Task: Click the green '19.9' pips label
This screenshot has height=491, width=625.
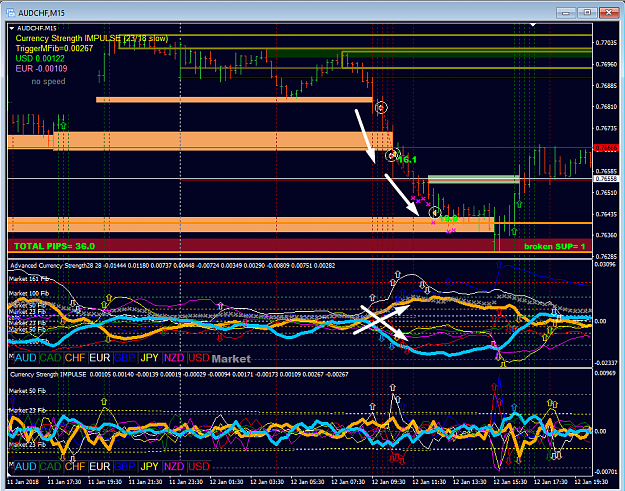Action: click(448, 218)
